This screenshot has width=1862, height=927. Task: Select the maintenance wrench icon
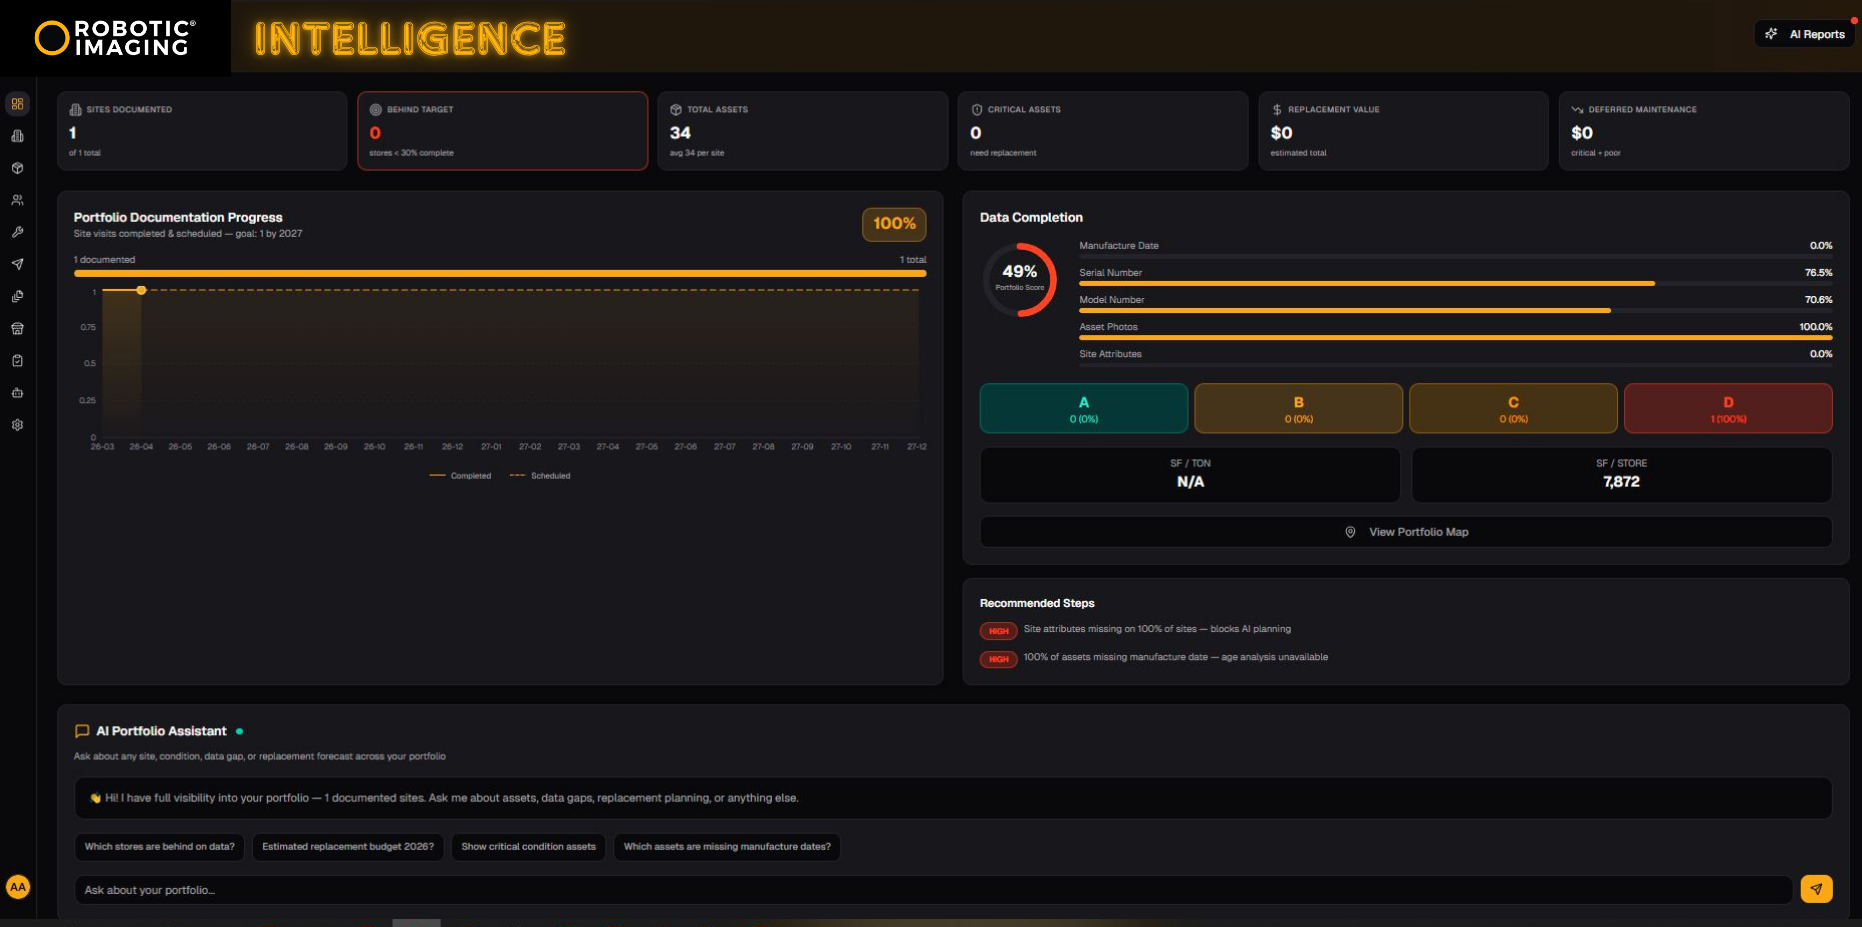17,232
